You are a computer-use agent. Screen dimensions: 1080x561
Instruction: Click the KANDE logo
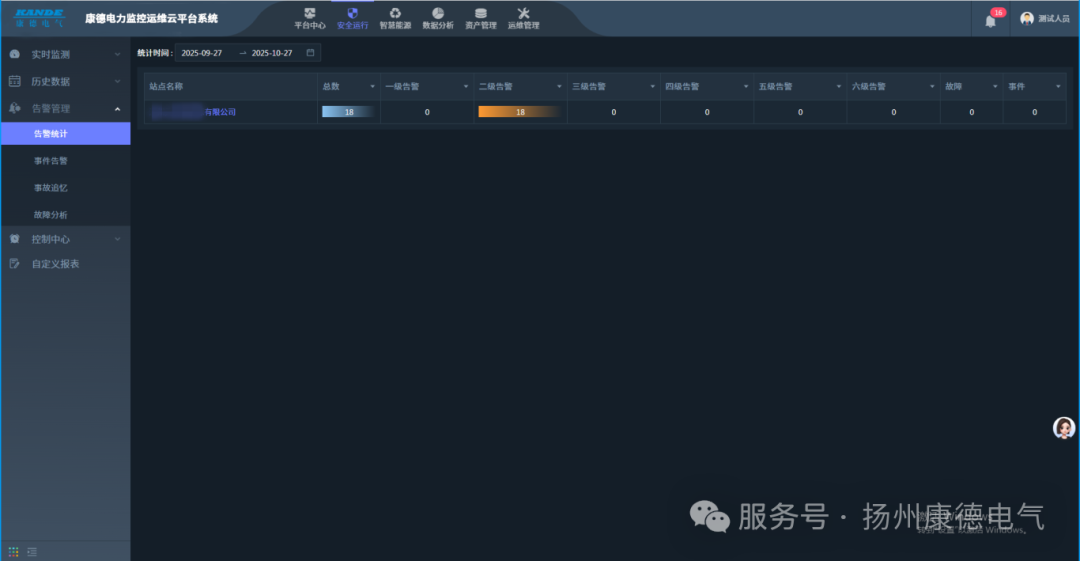pos(39,18)
